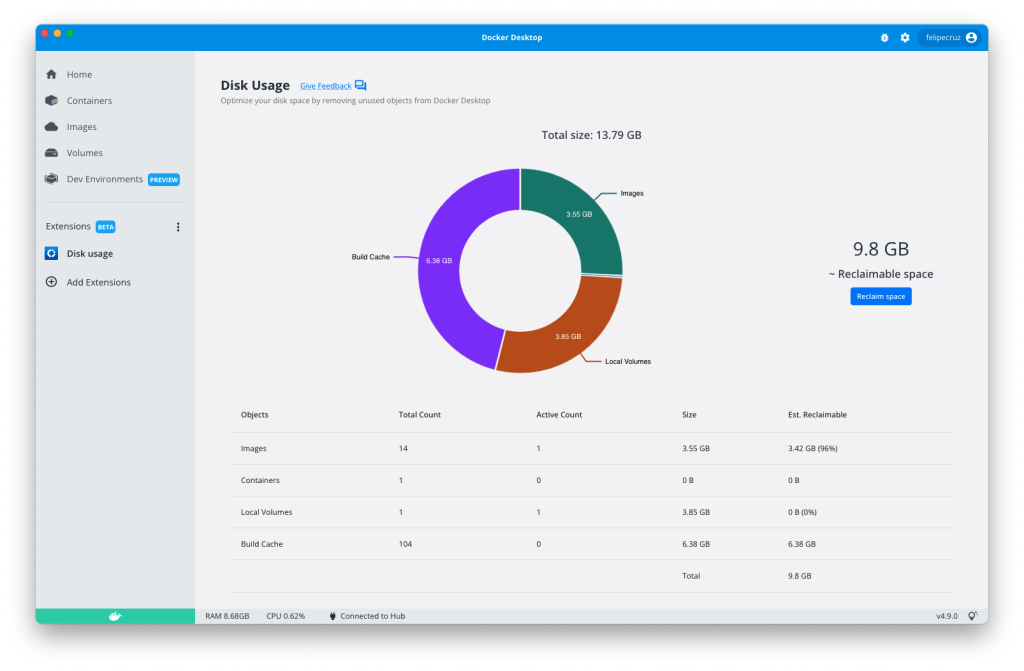Go to Home page
The height and width of the screenshot is (671, 1024).
pos(79,74)
